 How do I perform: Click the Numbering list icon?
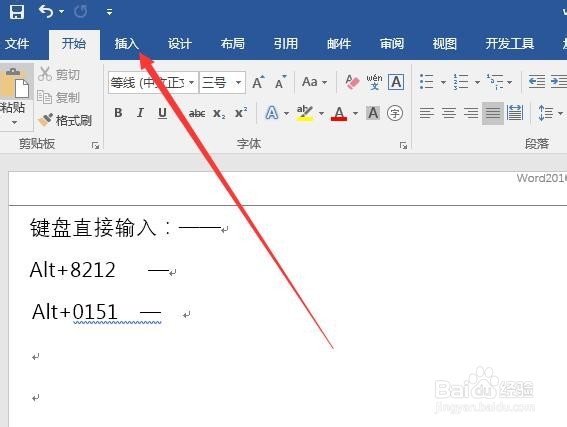pos(461,82)
